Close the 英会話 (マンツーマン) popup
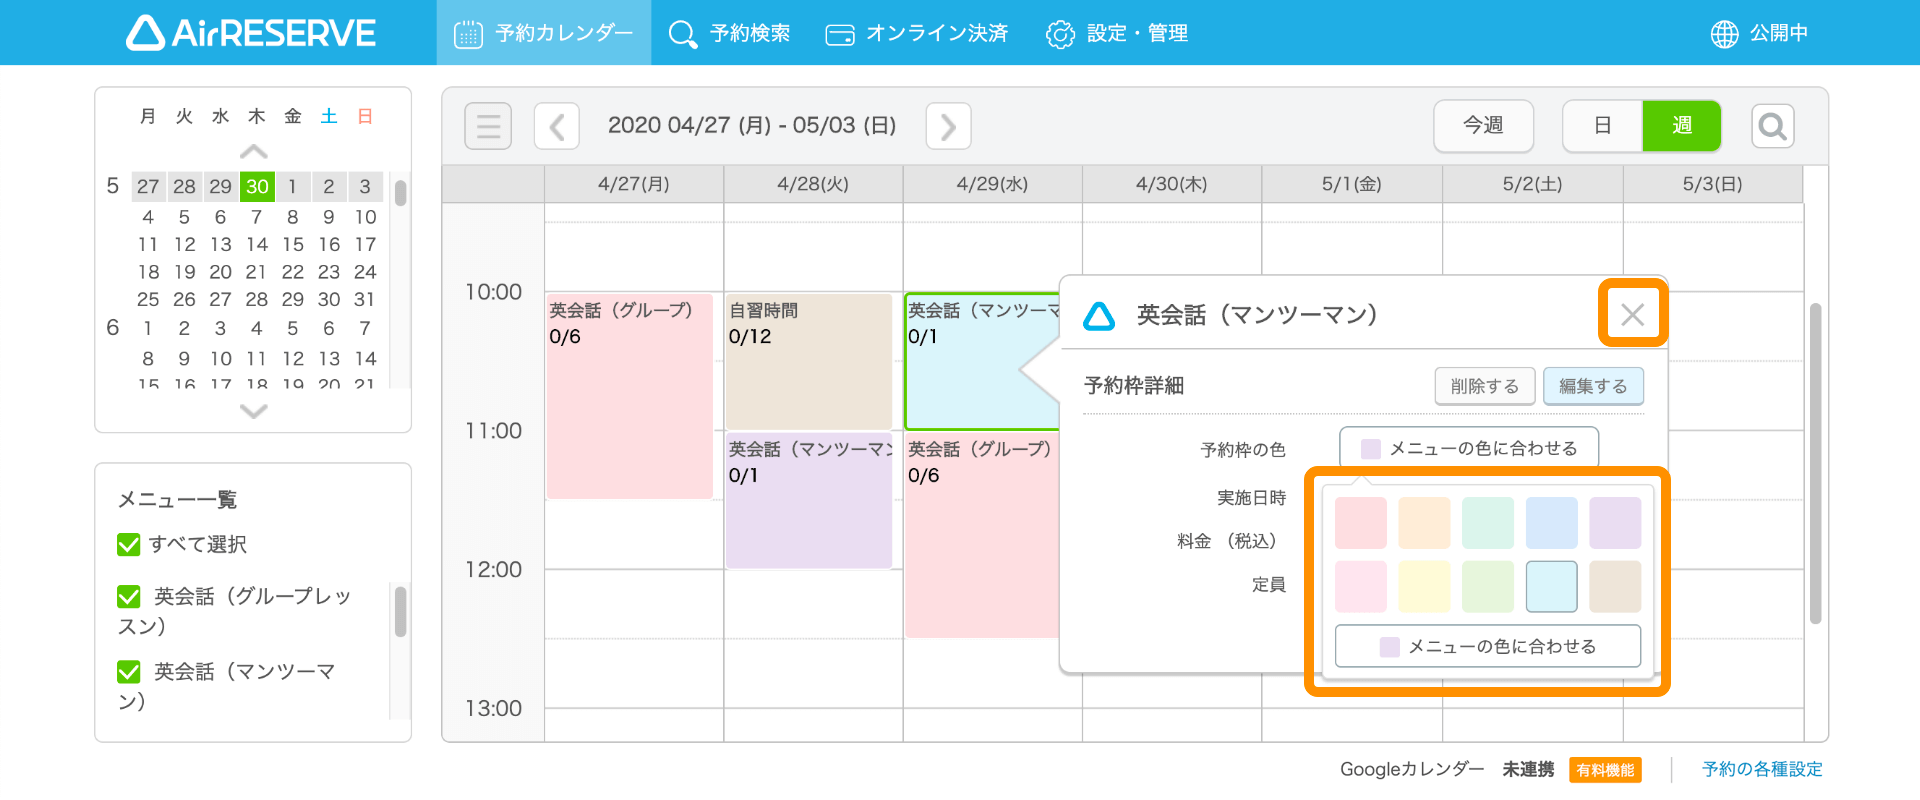The width and height of the screenshot is (1920, 800). click(1632, 315)
